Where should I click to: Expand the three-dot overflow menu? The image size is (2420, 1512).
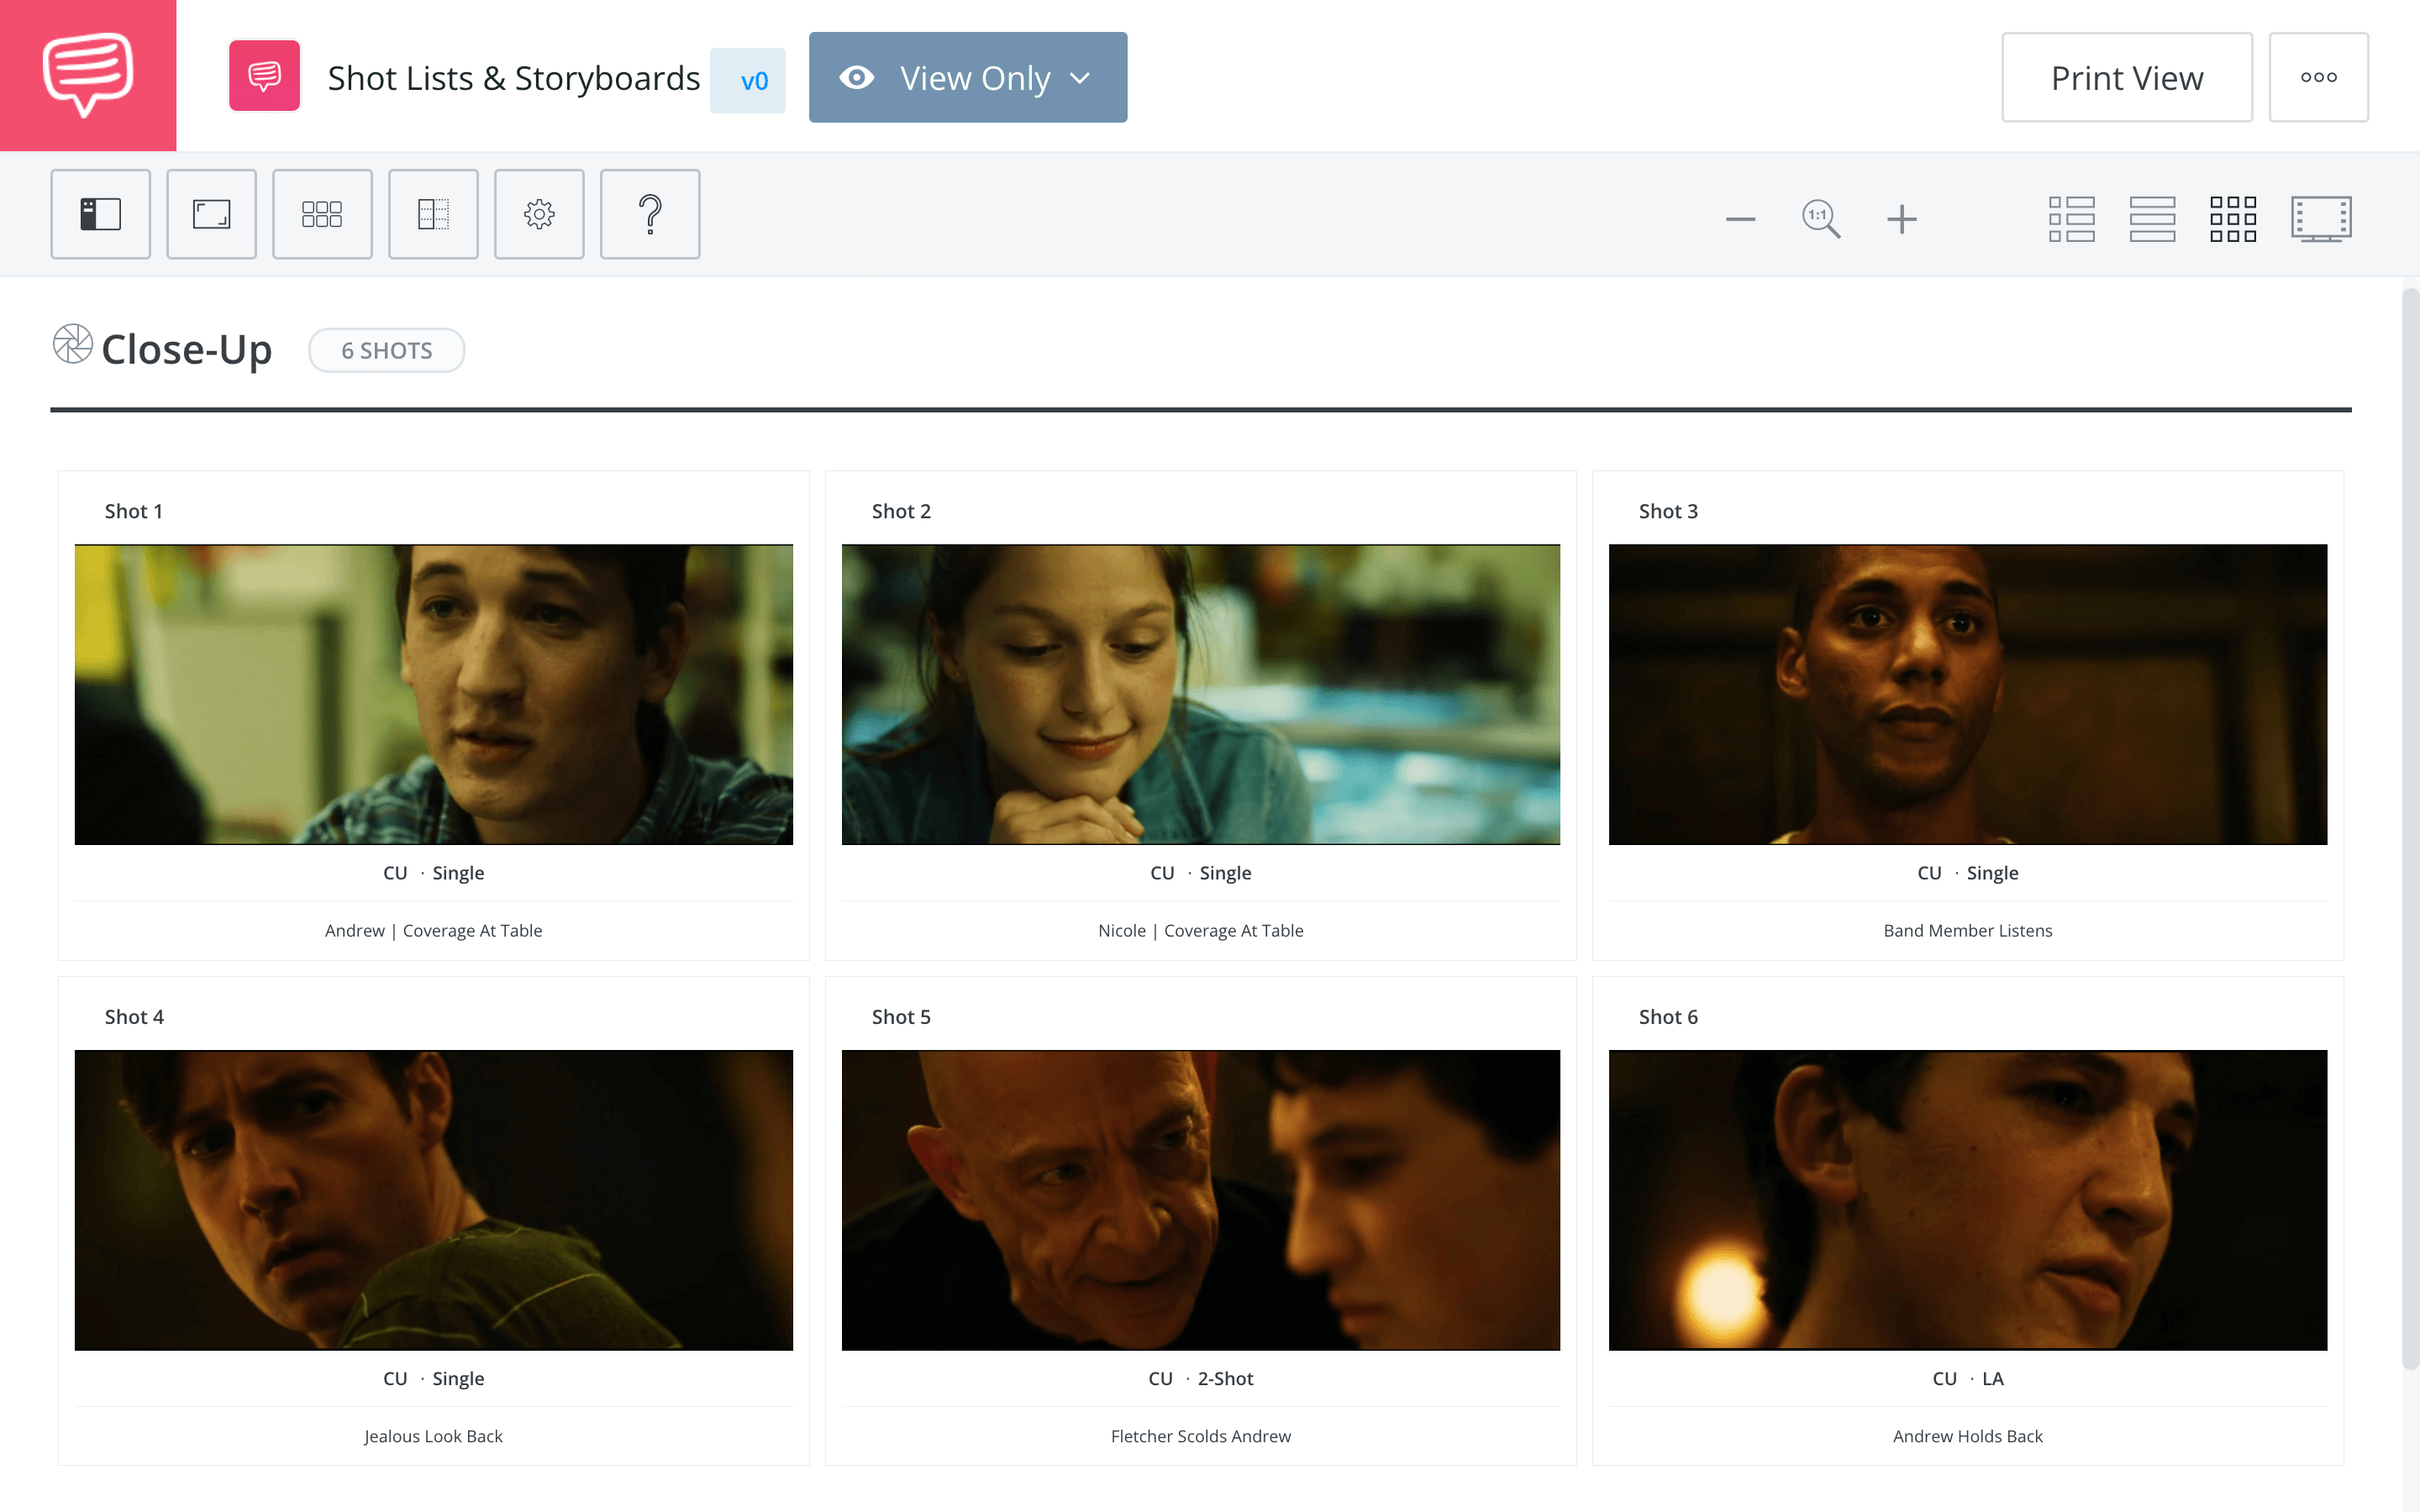[2319, 76]
